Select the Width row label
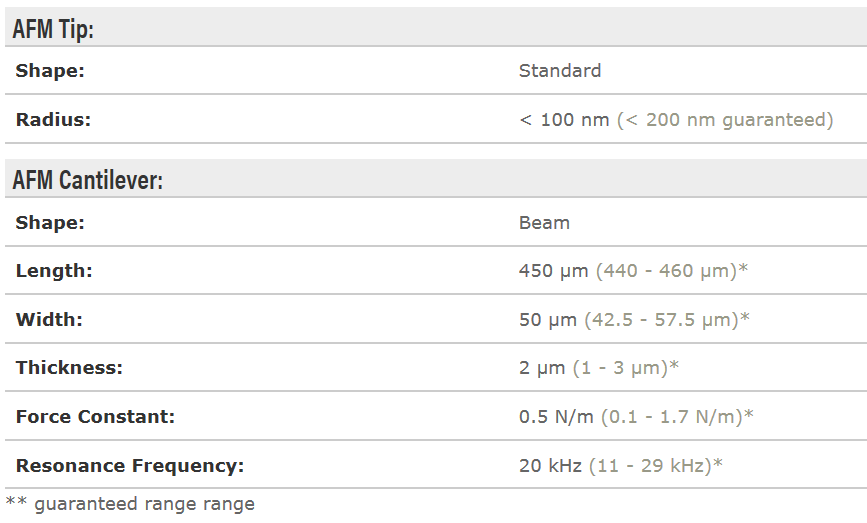The image size is (867, 523). click(49, 320)
